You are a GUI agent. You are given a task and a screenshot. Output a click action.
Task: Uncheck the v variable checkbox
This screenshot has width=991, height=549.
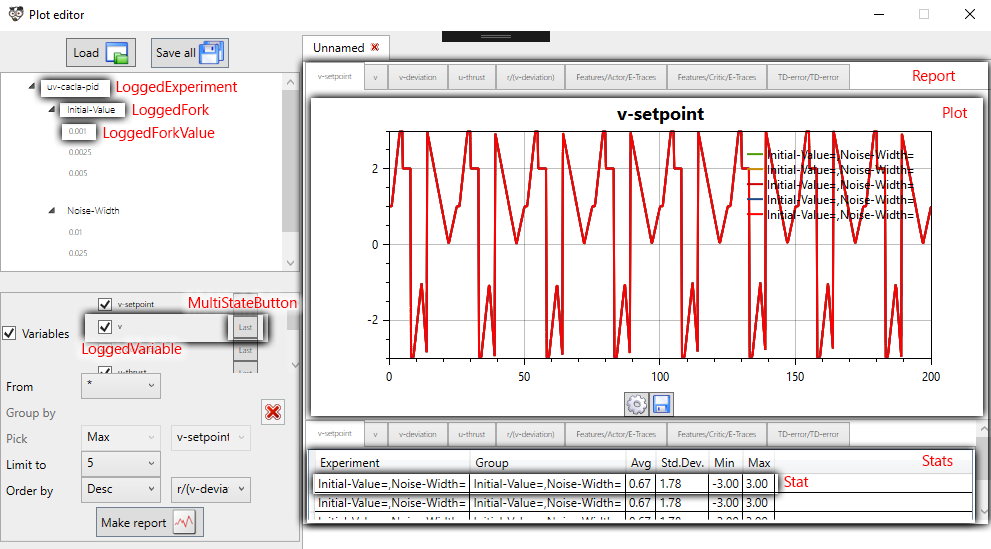pos(105,327)
